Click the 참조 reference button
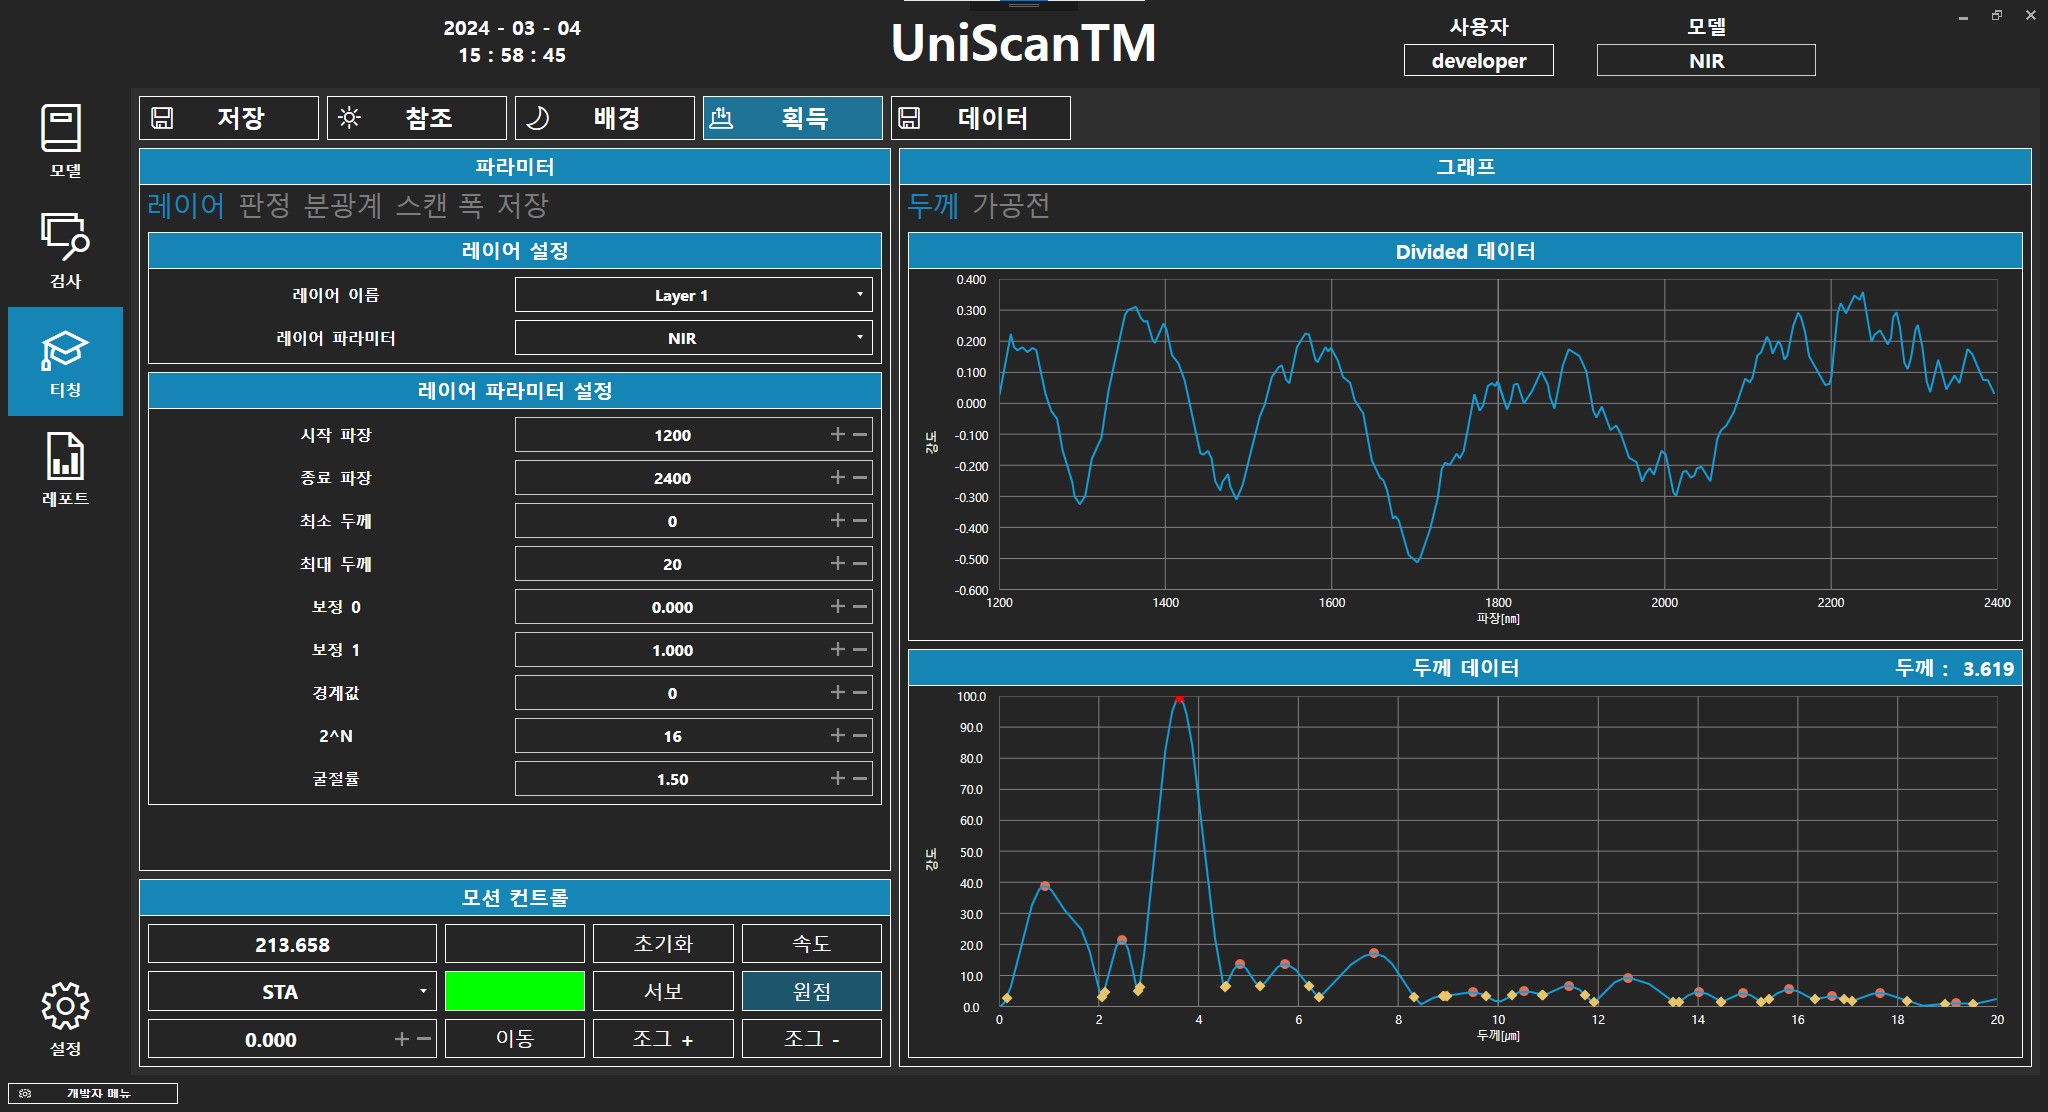The width and height of the screenshot is (2048, 1112). (417, 118)
